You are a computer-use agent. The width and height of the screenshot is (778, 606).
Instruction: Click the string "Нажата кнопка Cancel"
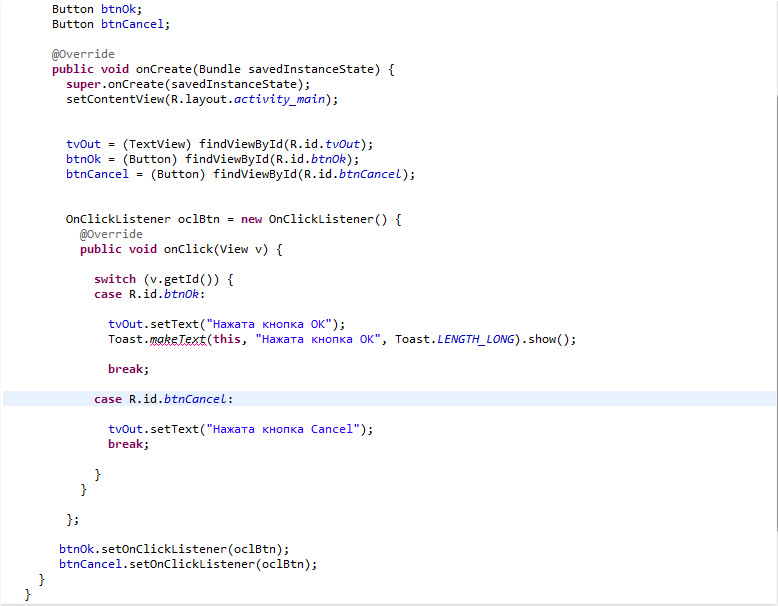click(x=283, y=429)
